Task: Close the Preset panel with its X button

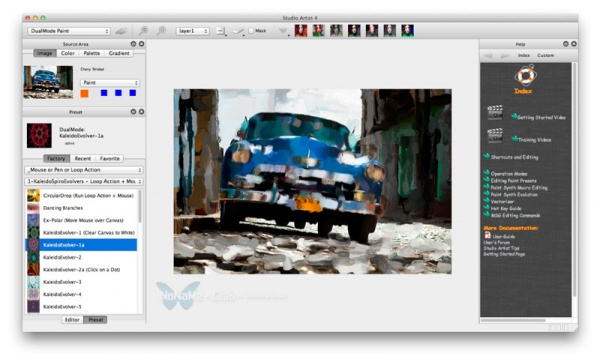Action: (141, 112)
